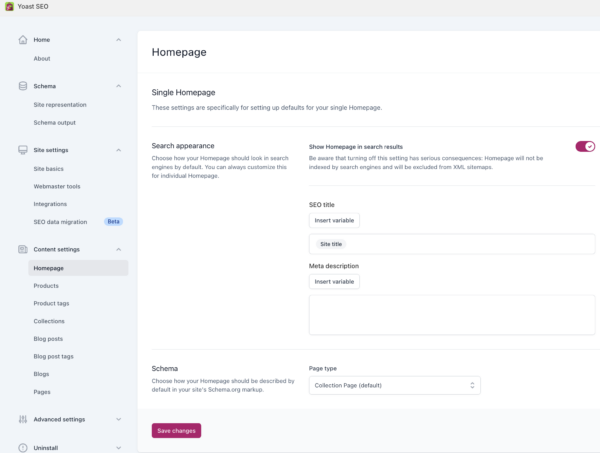Click the Site settings monitor icon
This screenshot has height=453, width=600.
tap(23, 150)
